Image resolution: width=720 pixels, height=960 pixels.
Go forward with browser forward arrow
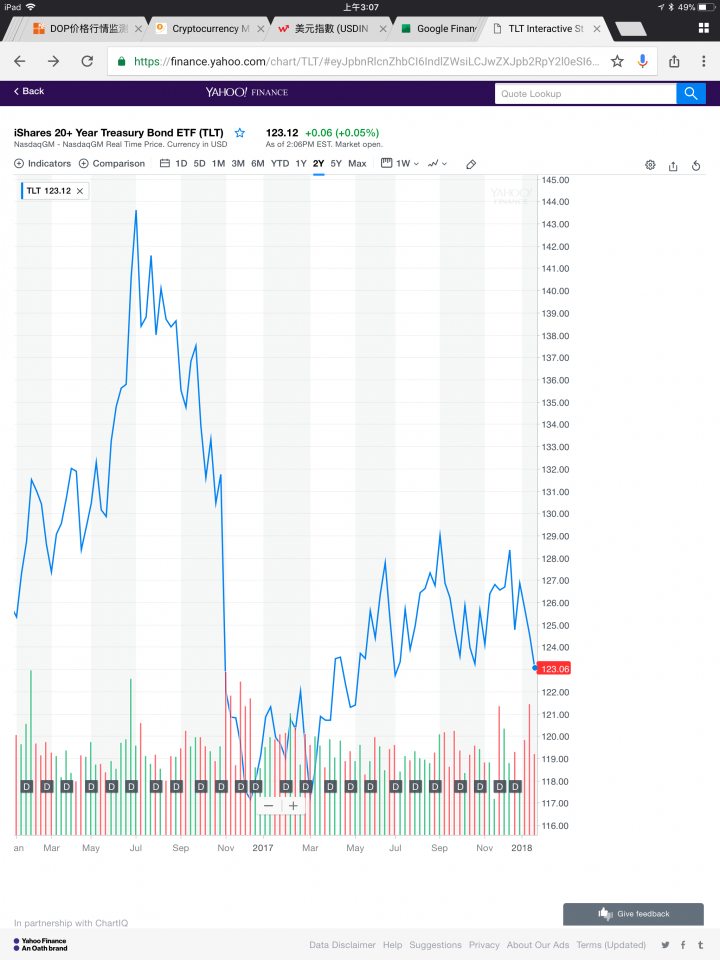click(x=53, y=61)
